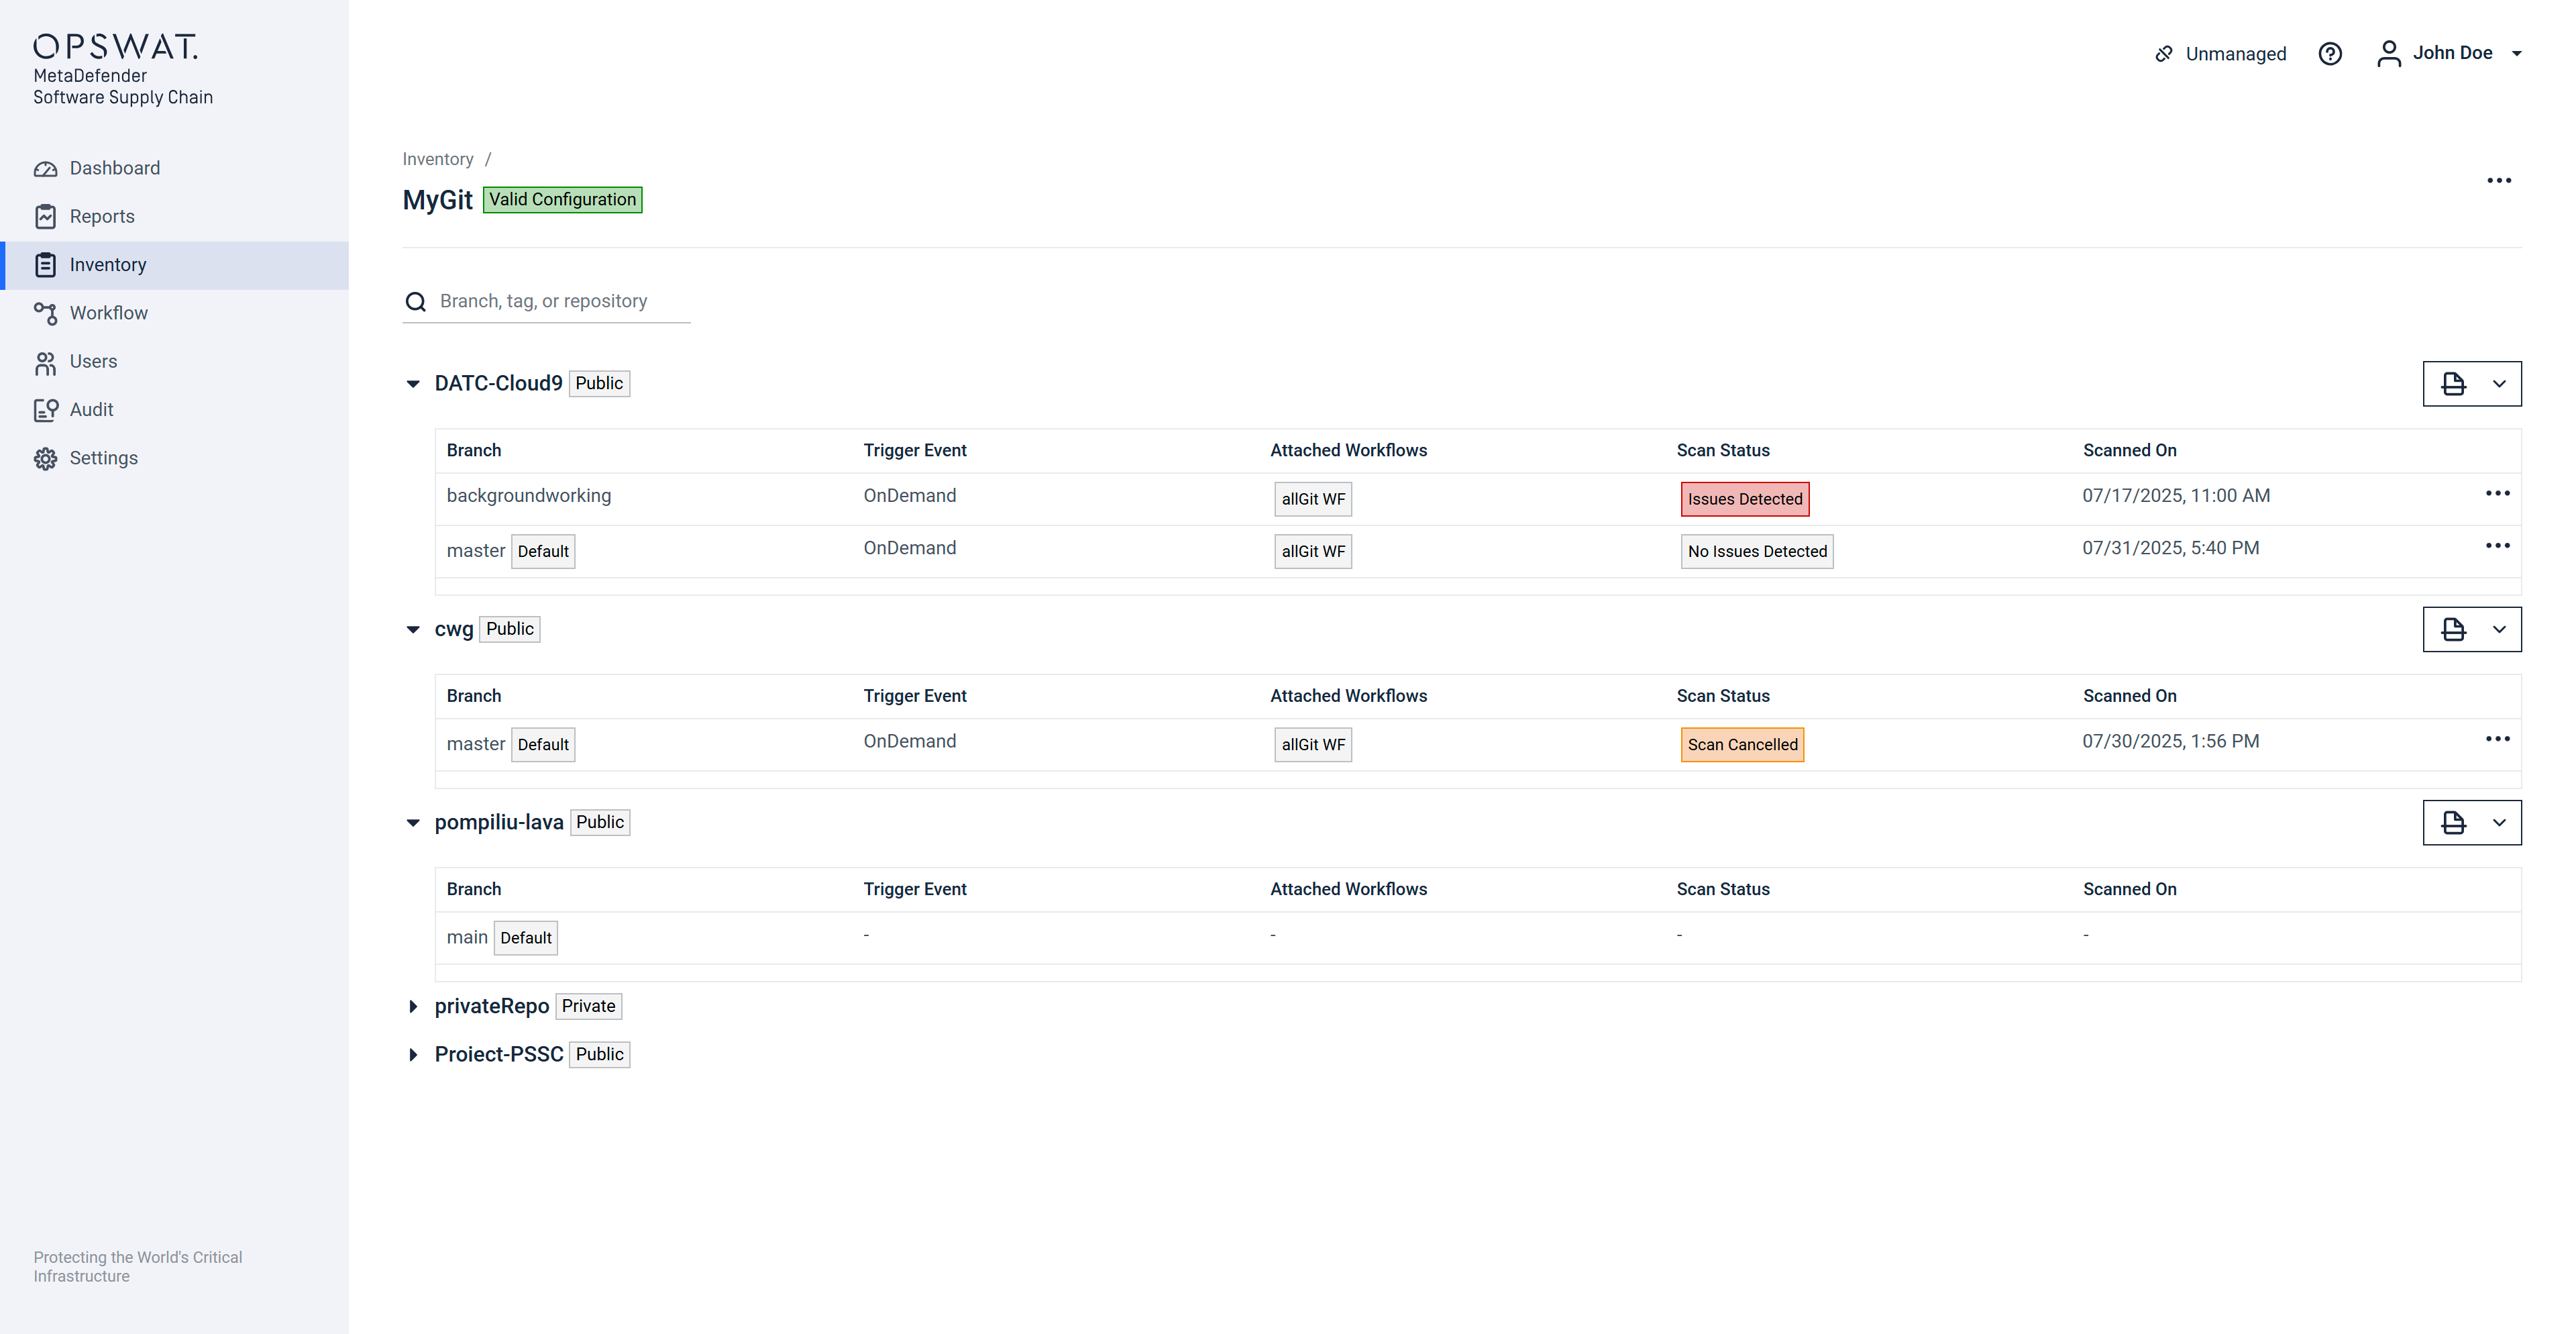Click the Issues Detected status badge
Screen dimensions: 2576x1334
(1744, 499)
